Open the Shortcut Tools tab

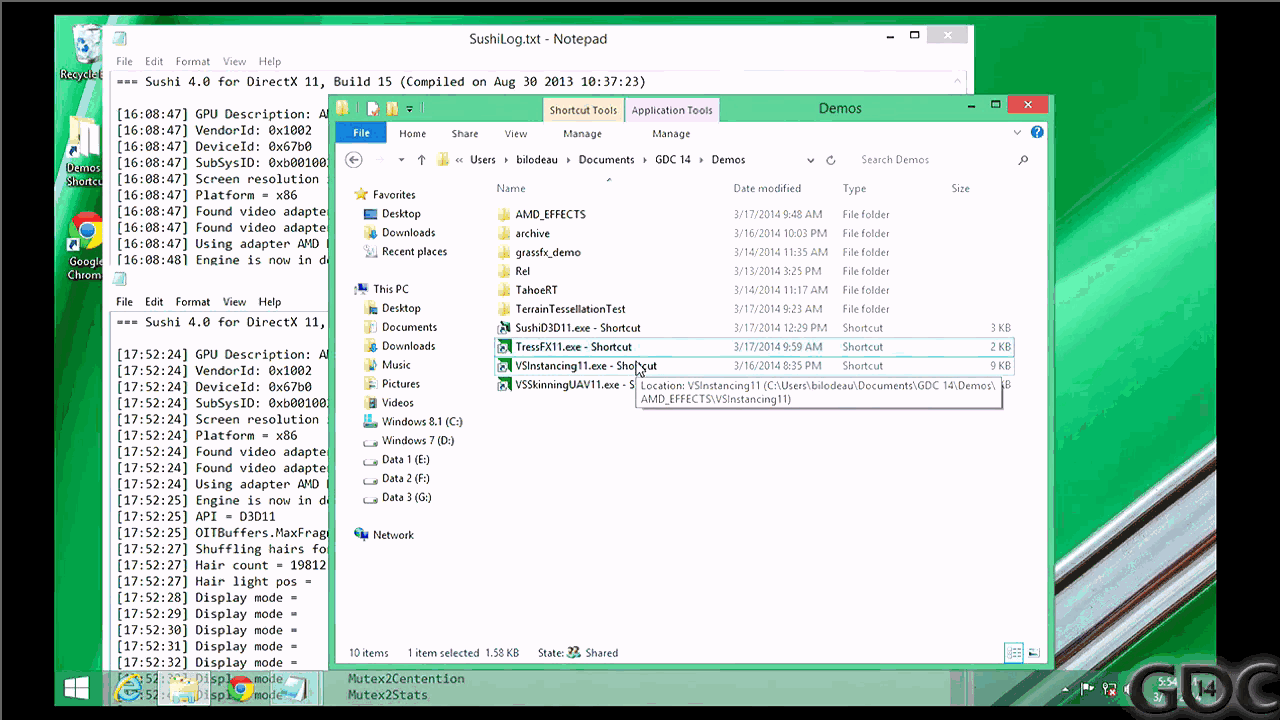[x=583, y=110]
